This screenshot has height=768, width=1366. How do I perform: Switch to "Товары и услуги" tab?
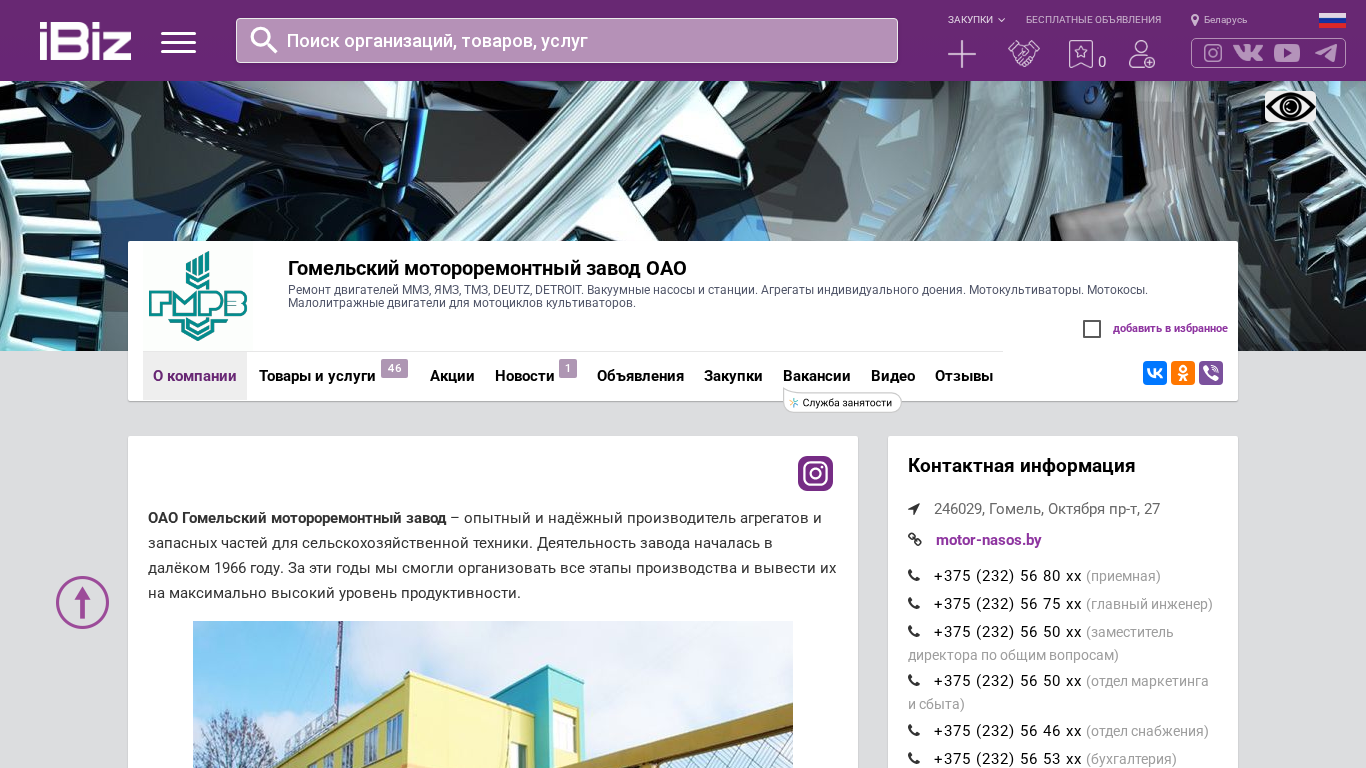[317, 376]
